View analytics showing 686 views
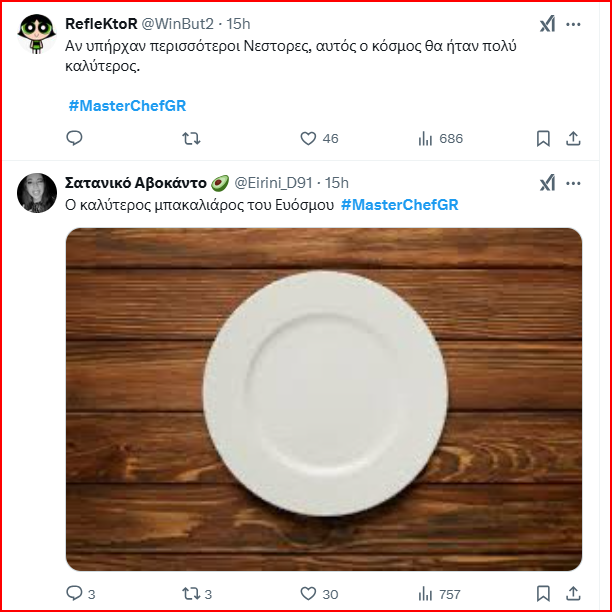 pos(424,138)
